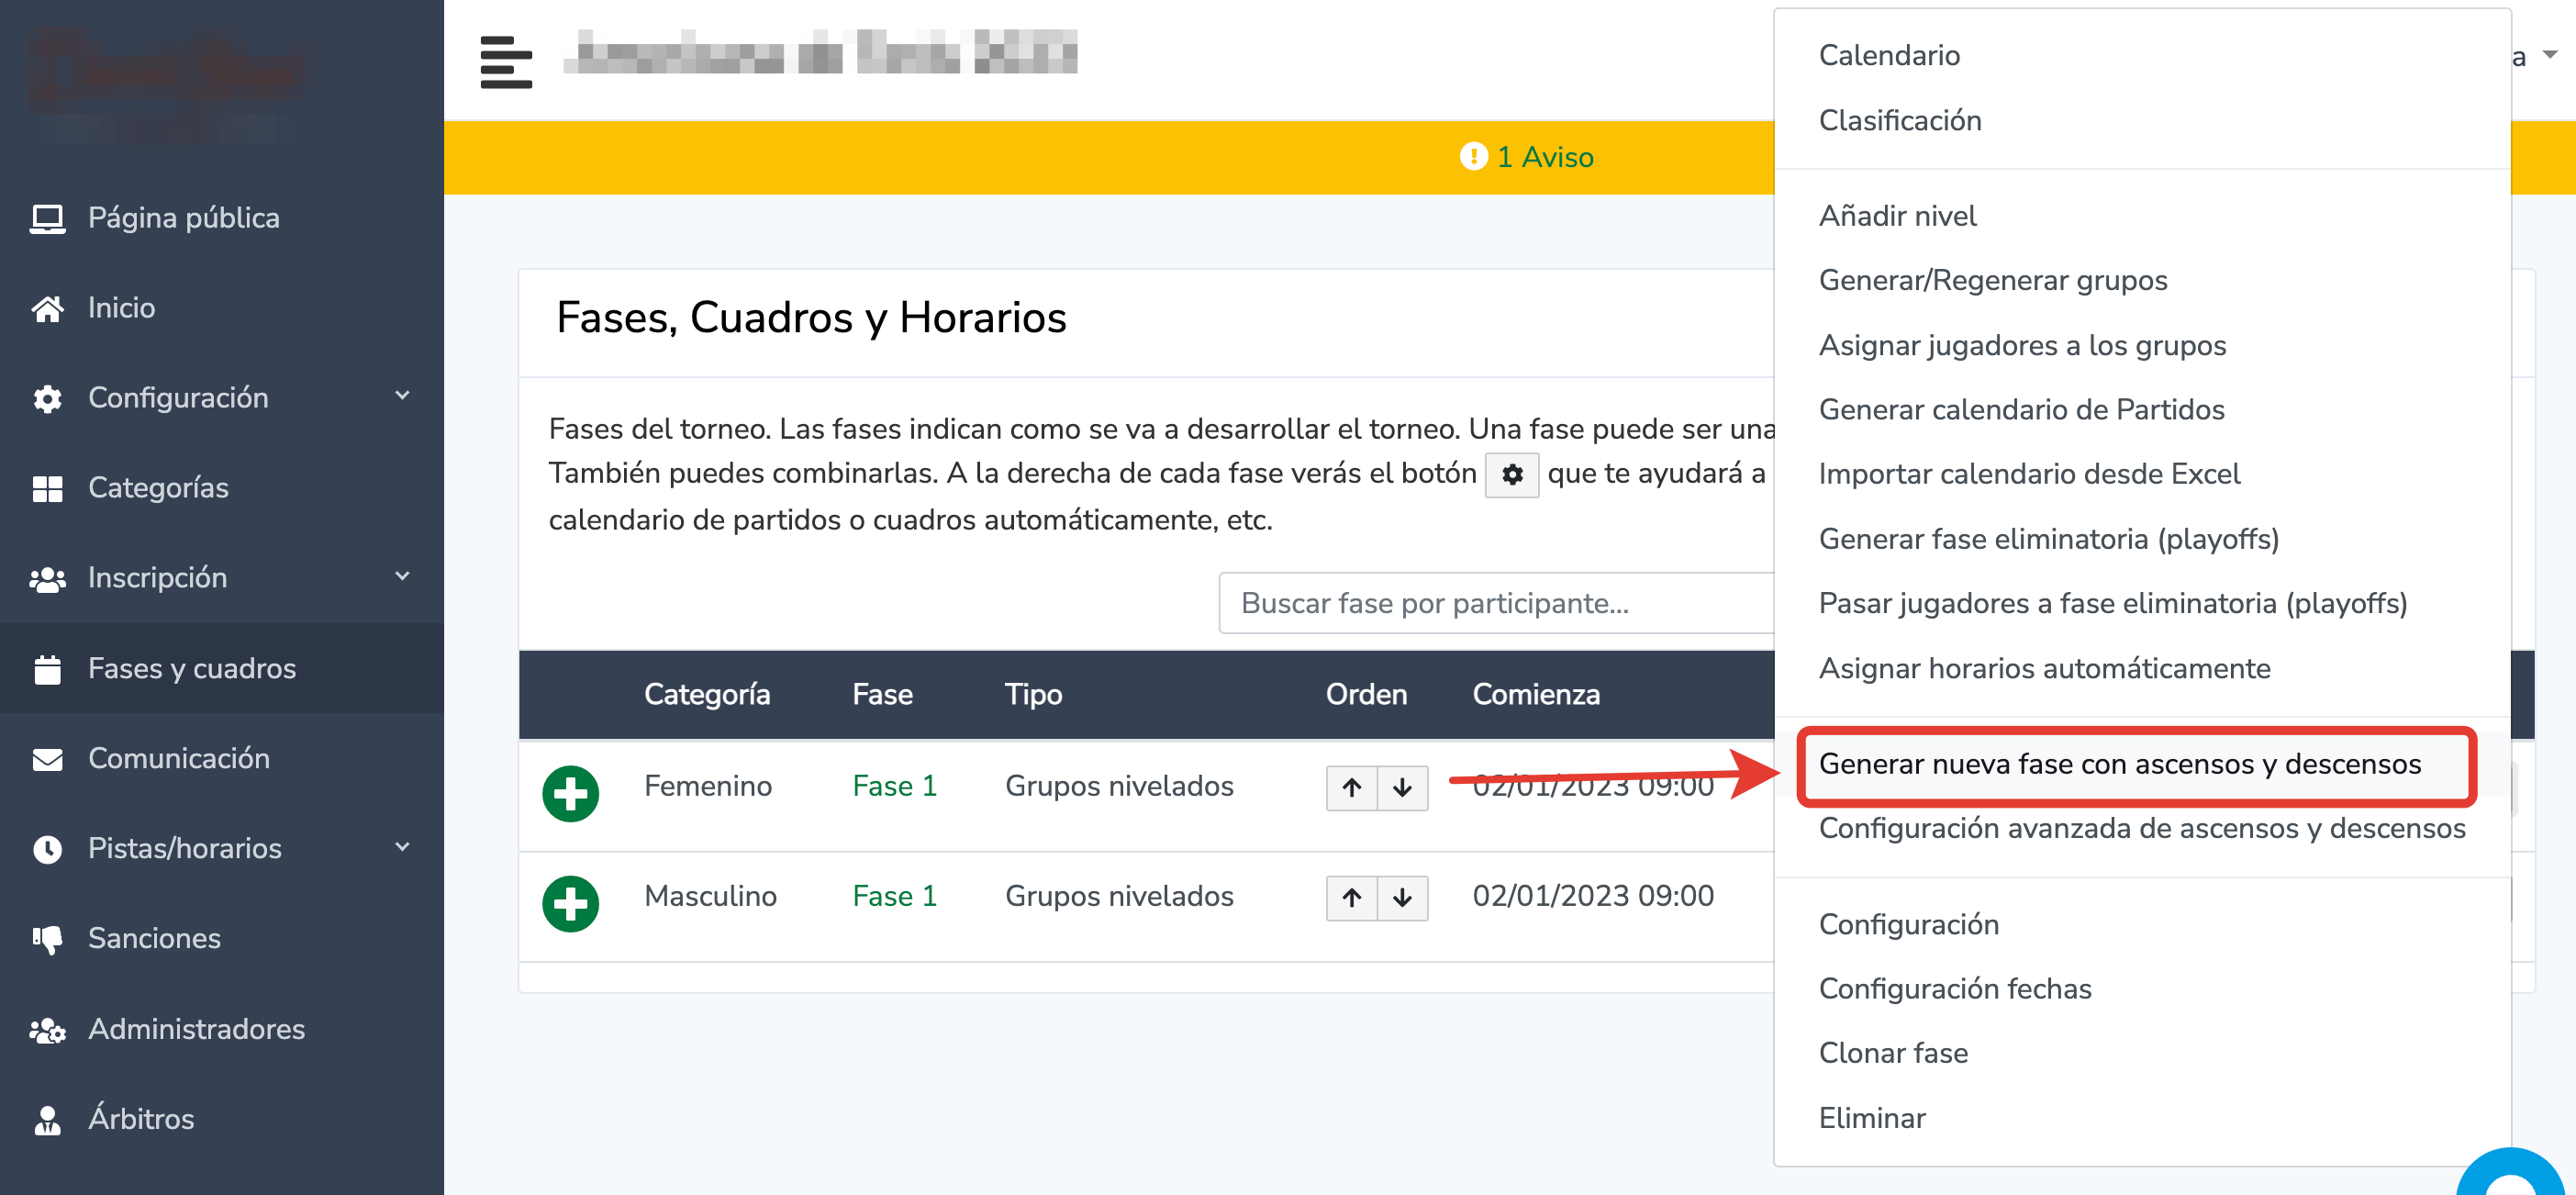Choose Eliminar menu entry
The height and width of the screenshot is (1195, 2576).
[x=1871, y=1118]
